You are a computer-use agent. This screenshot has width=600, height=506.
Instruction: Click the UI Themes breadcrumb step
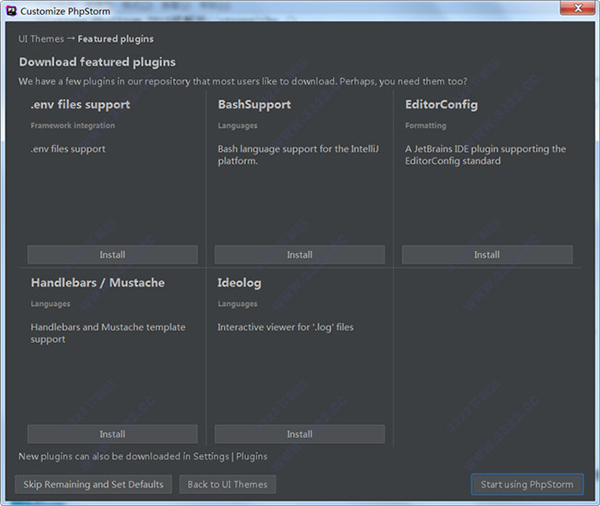click(x=41, y=39)
